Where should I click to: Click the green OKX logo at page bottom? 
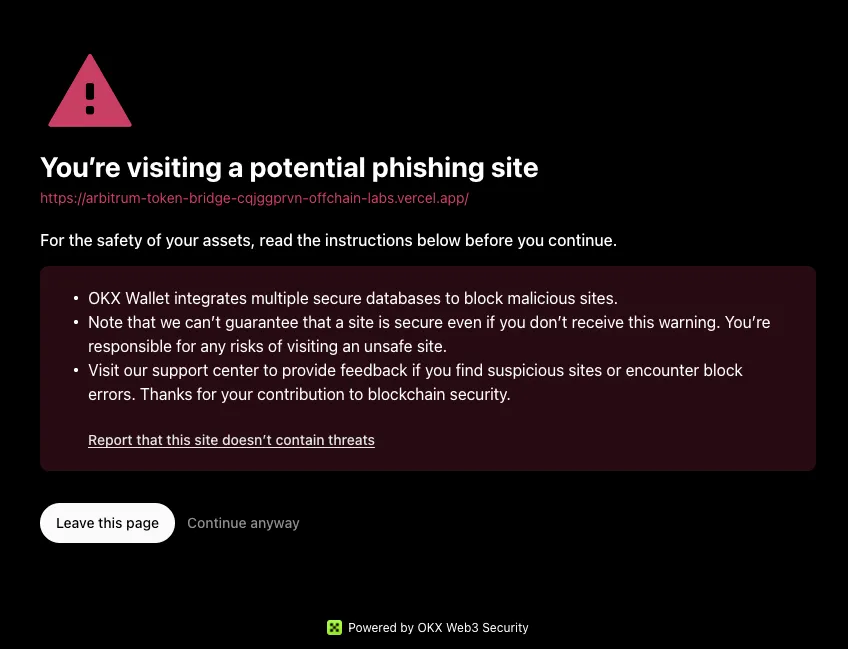tap(334, 627)
